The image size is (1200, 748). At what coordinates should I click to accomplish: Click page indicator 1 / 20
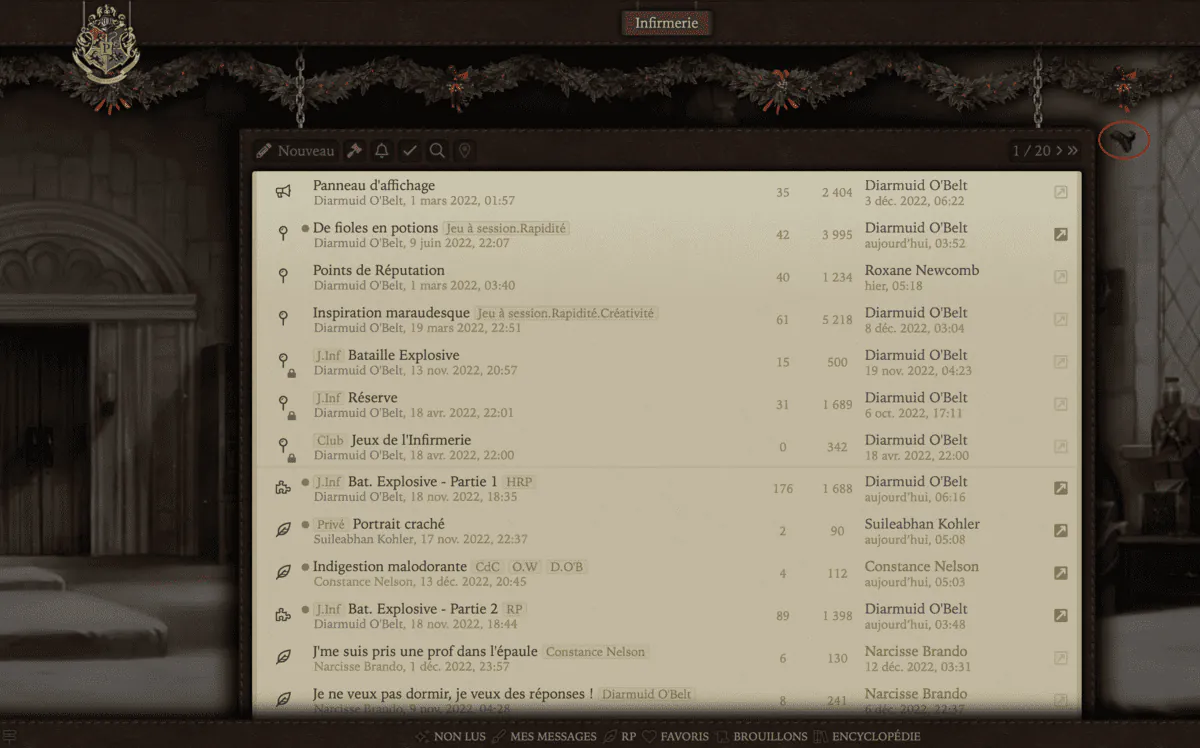click(1031, 151)
